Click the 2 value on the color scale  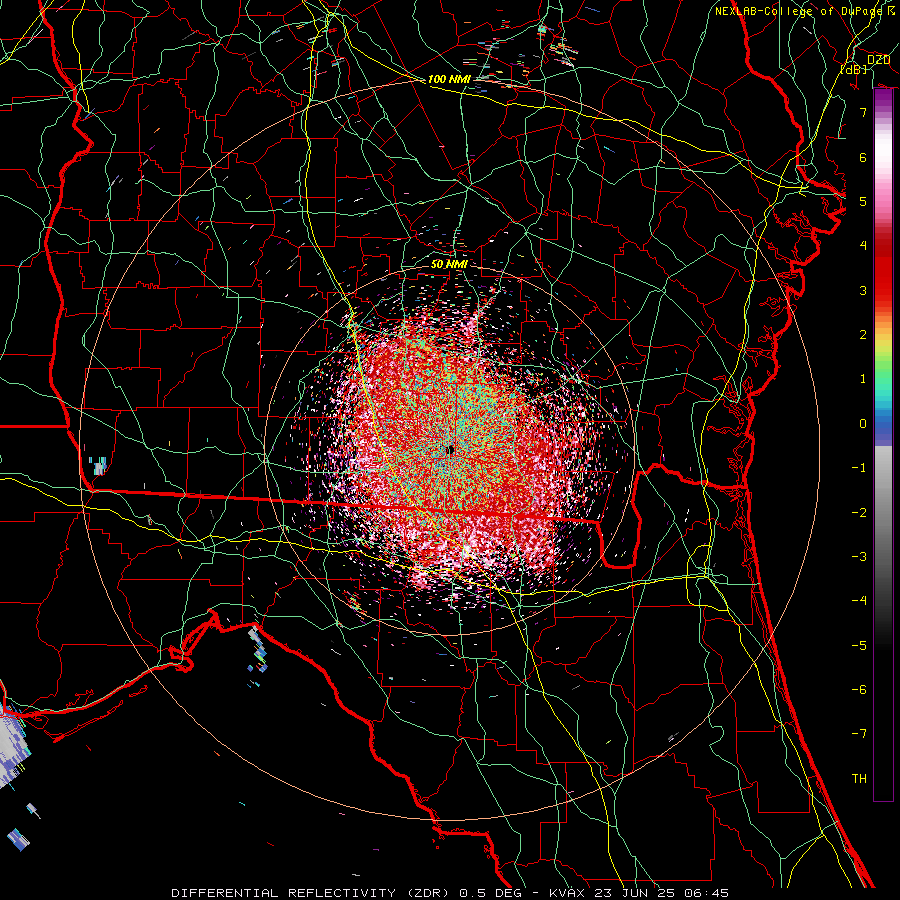(x=863, y=335)
